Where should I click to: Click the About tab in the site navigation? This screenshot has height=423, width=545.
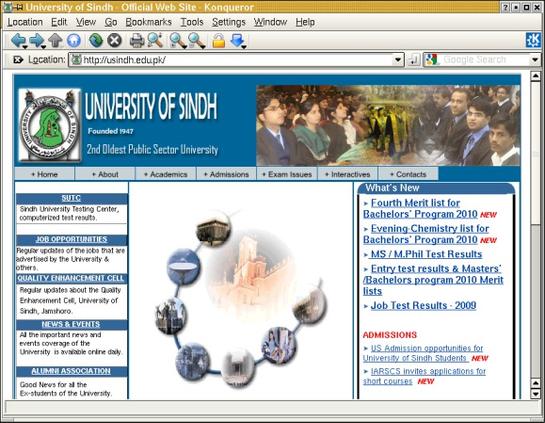point(105,174)
